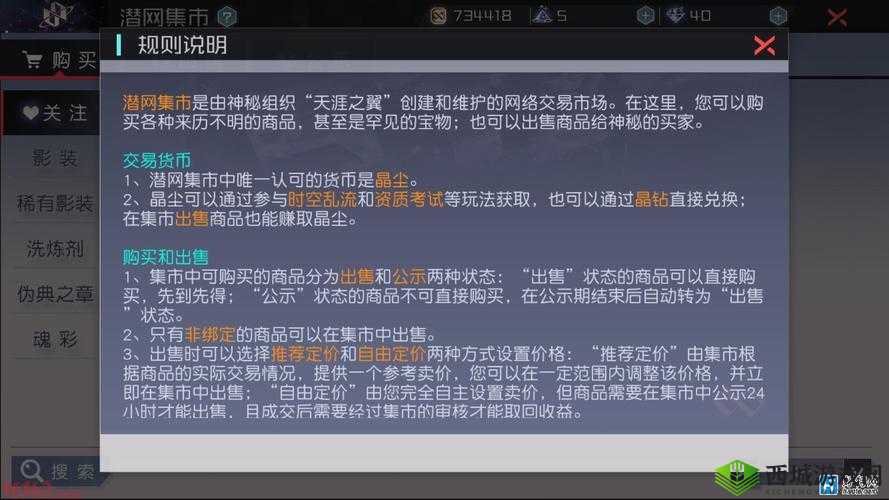The width and height of the screenshot is (889, 500).
Task: Open the game logo emblem at top-left
Action: coord(56,15)
